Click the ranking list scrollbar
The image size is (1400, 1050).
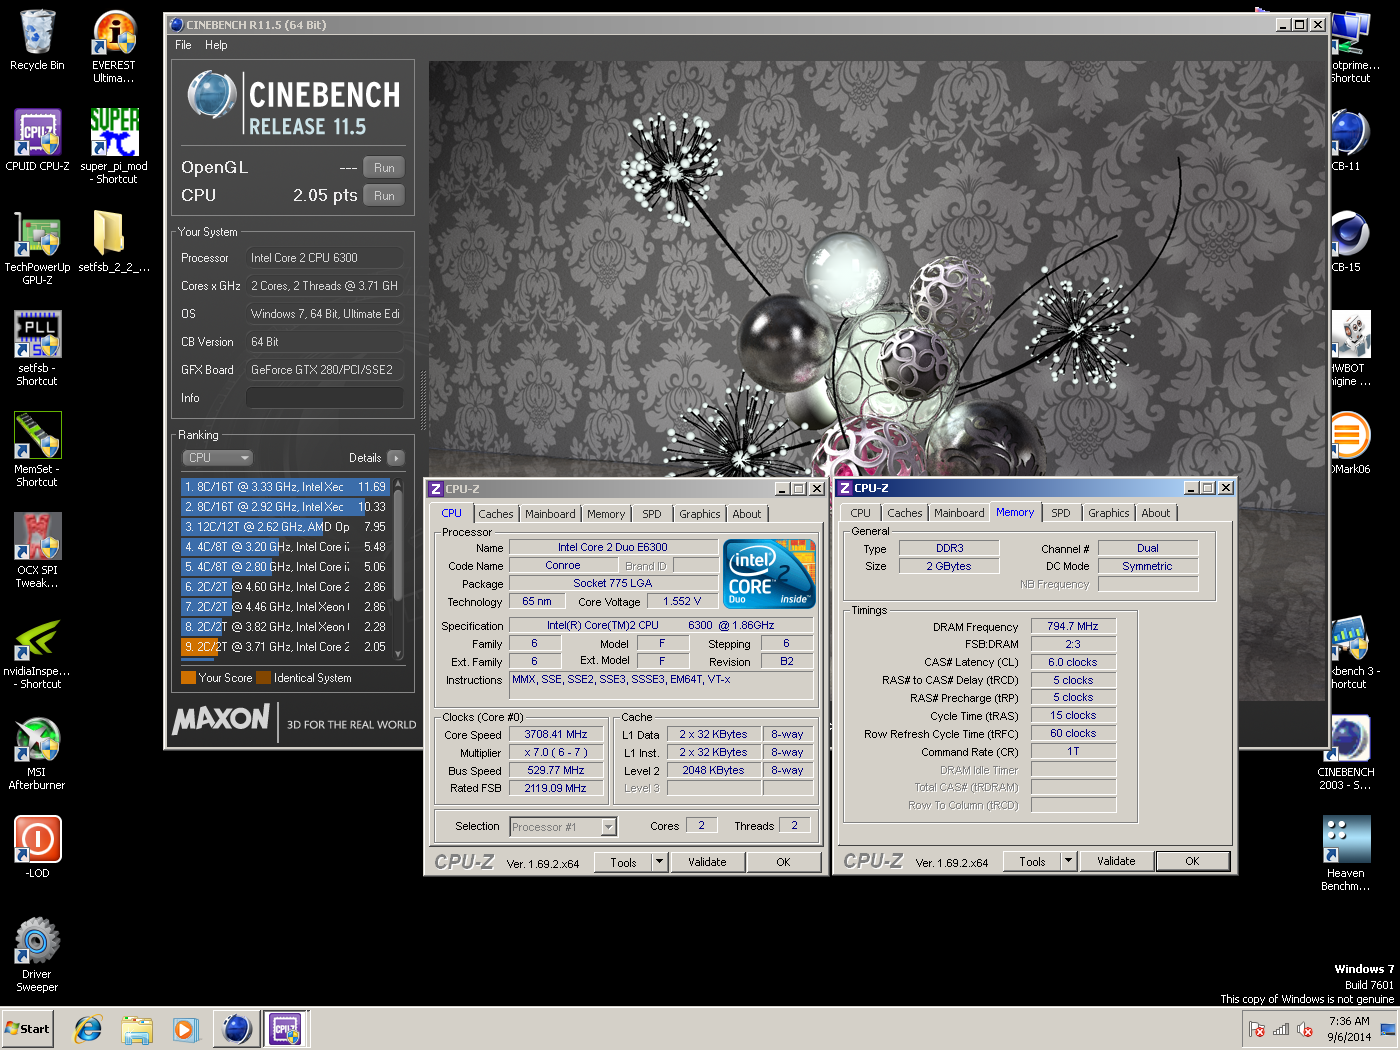pos(398,567)
